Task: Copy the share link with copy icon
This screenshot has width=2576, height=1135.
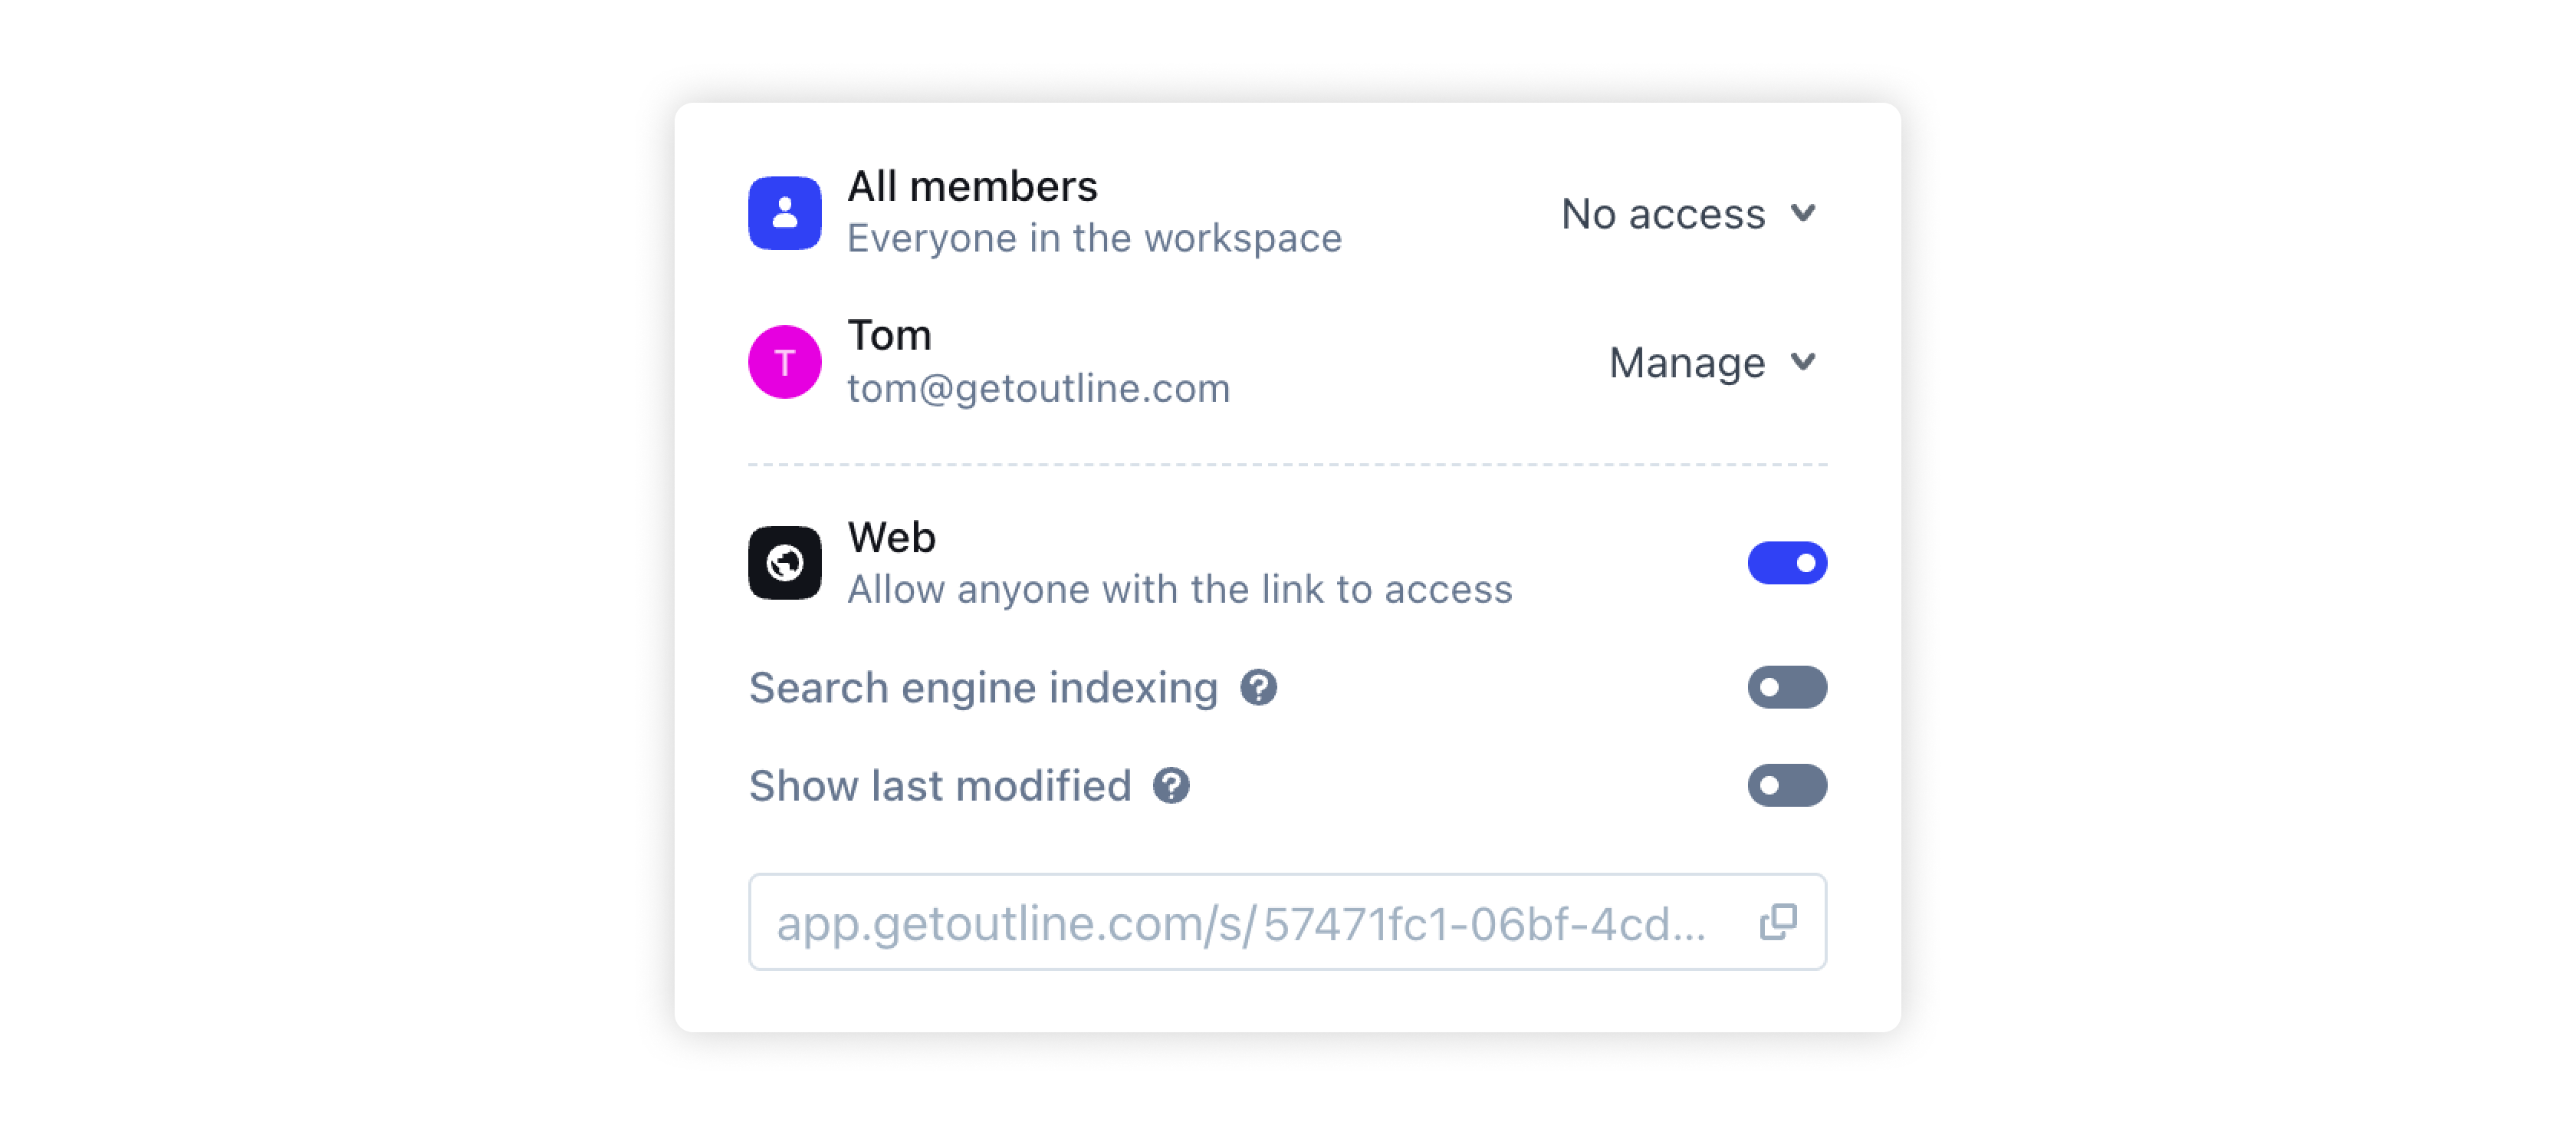Action: (x=1777, y=922)
